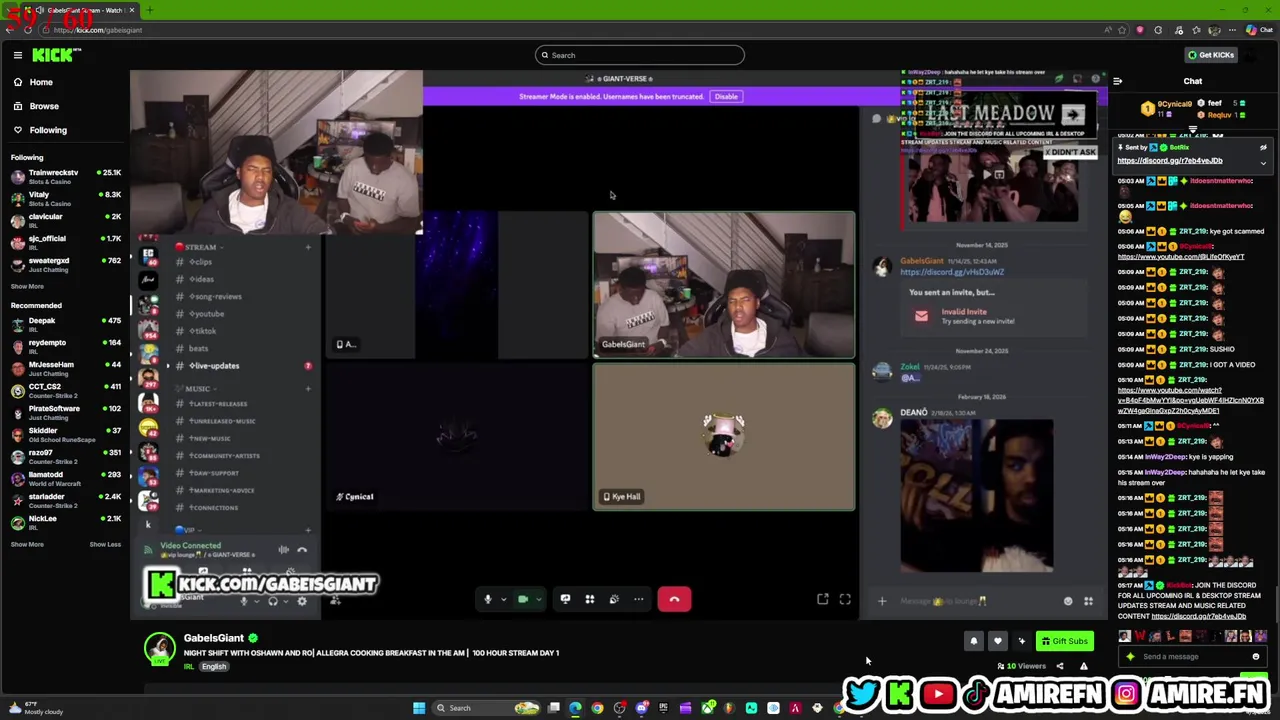Open the live-updates Discord channel
Viewport: 1280px width, 720px height.
[x=214, y=366]
